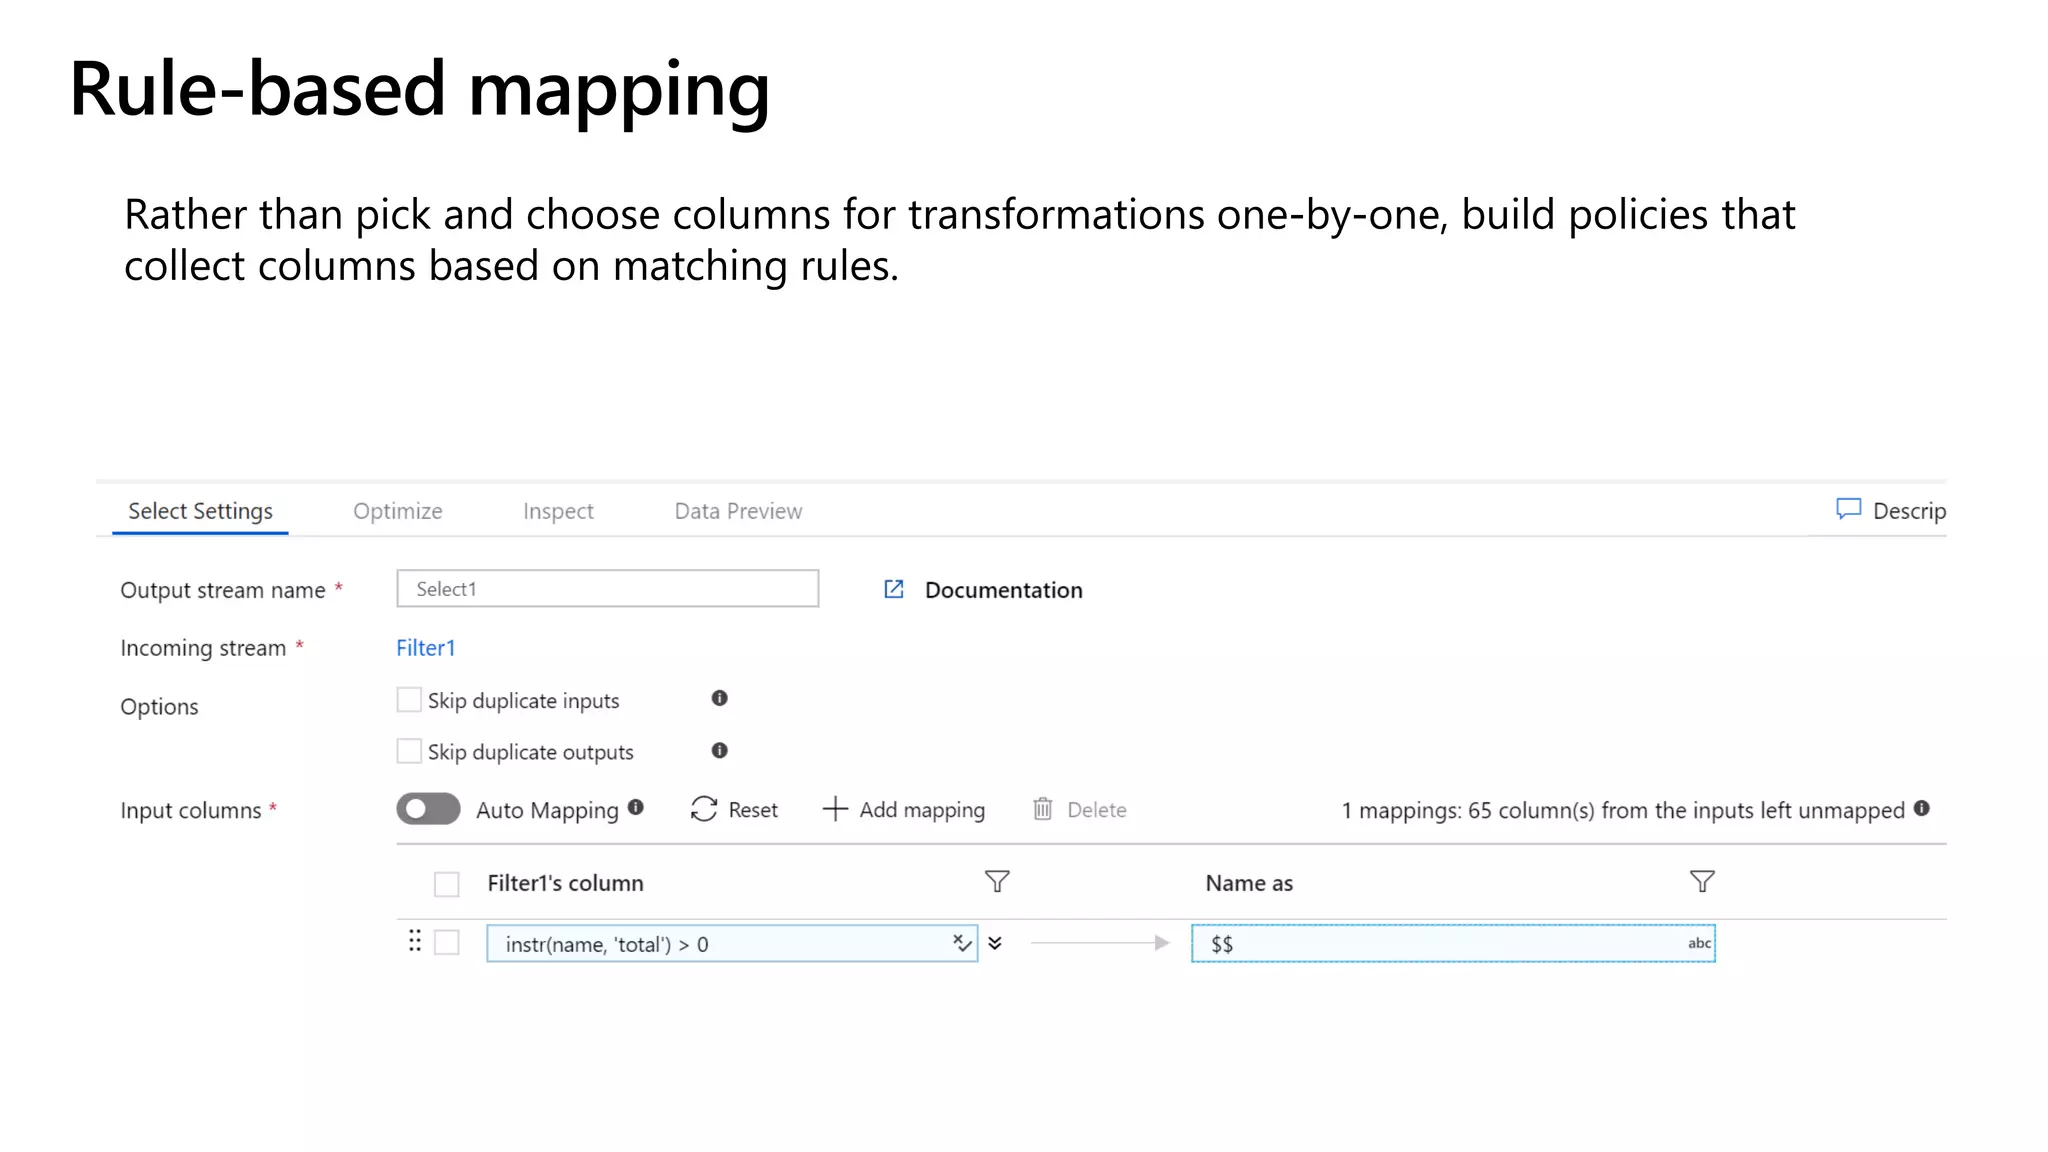
Task: Click the Delete trash icon
Action: (1042, 809)
